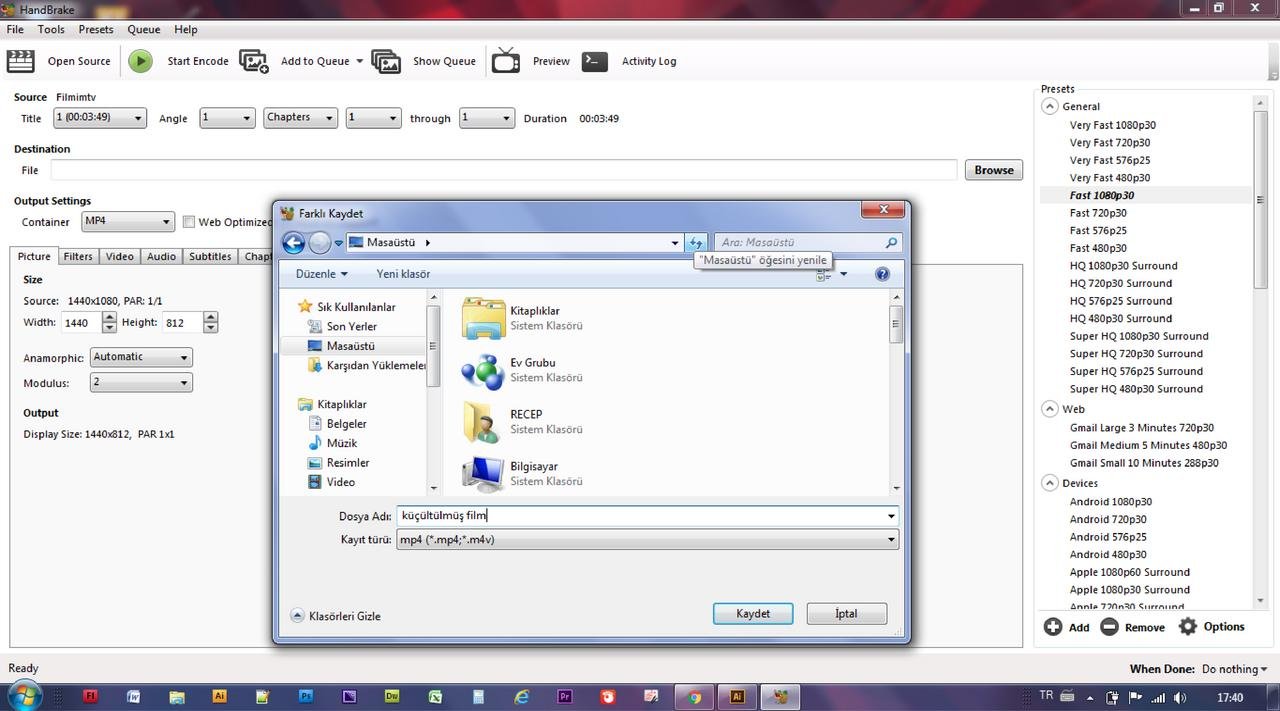The width and height of the screenshot is (1280, 711).
Task: Switch to the Audio tab
Action: pos(162,256)
